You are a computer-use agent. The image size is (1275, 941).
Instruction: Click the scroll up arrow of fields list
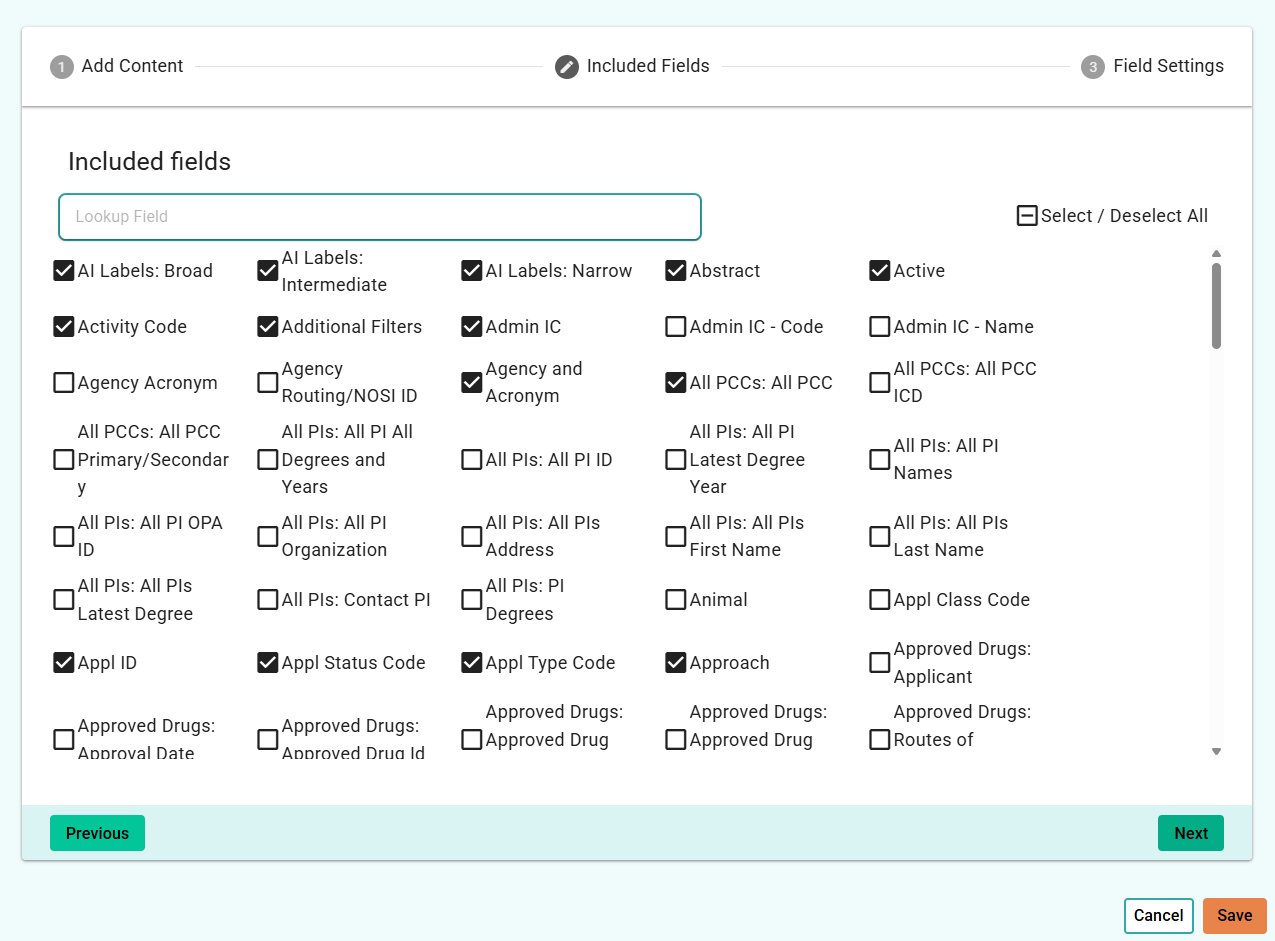1217,254
